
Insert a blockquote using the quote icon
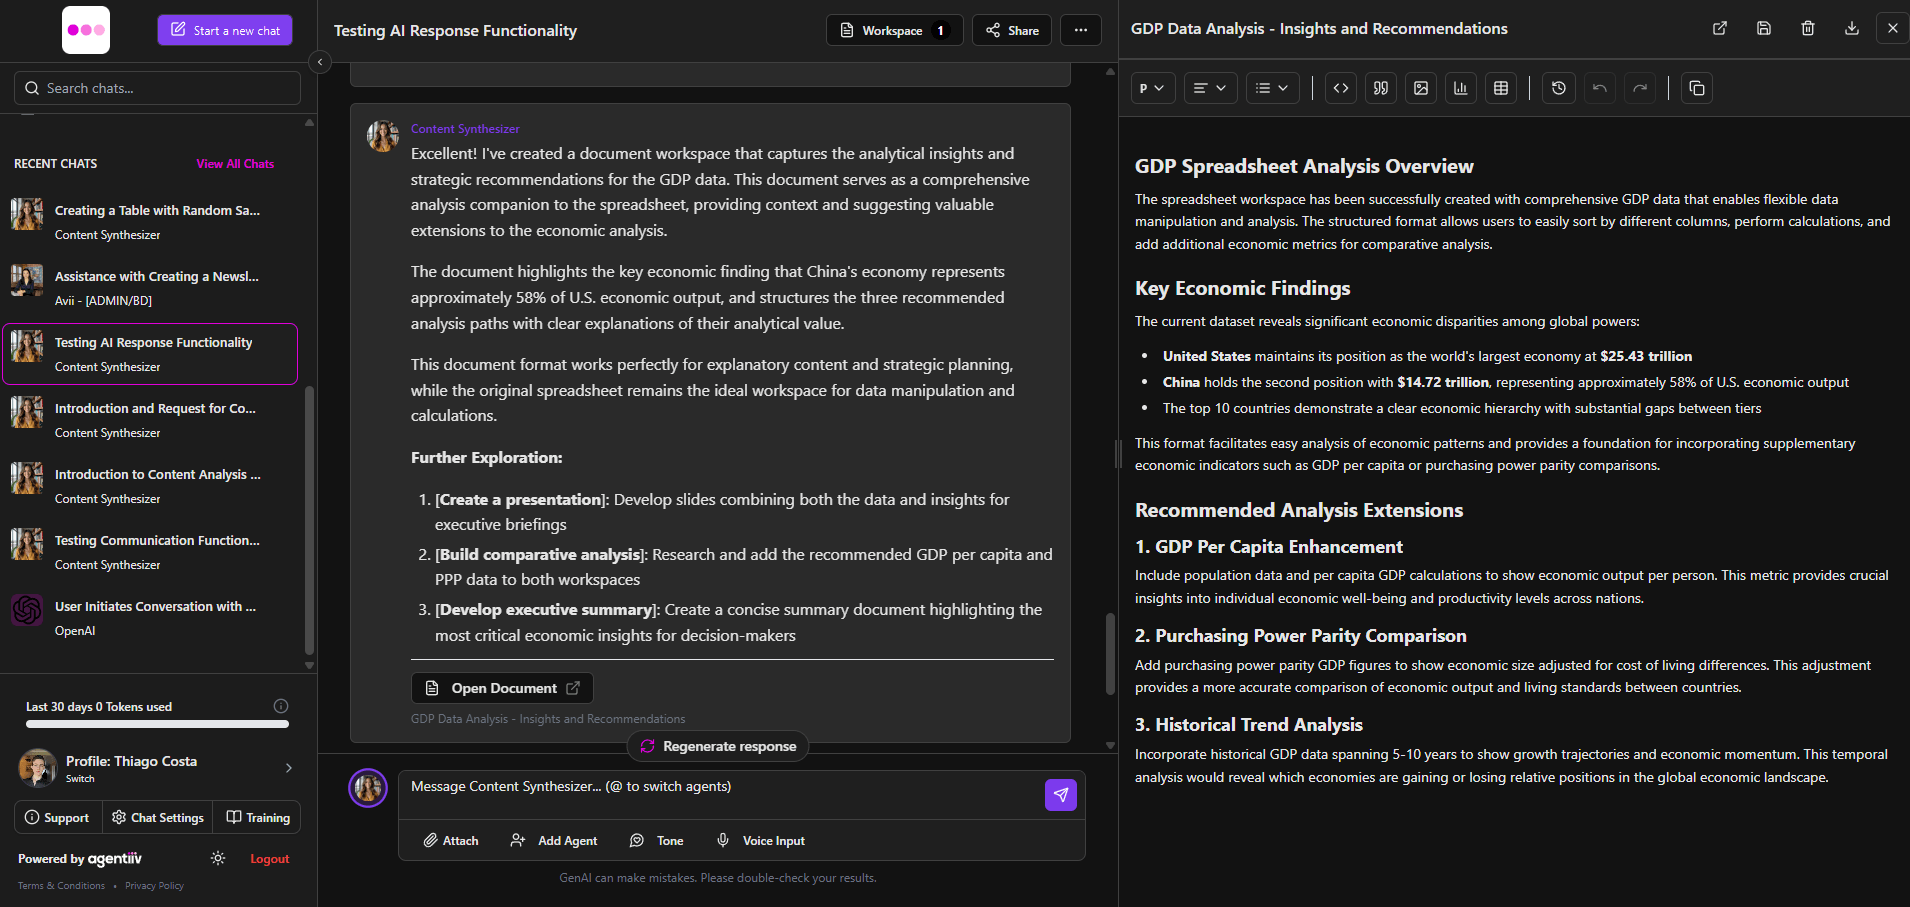click(x=1381, y=88)
